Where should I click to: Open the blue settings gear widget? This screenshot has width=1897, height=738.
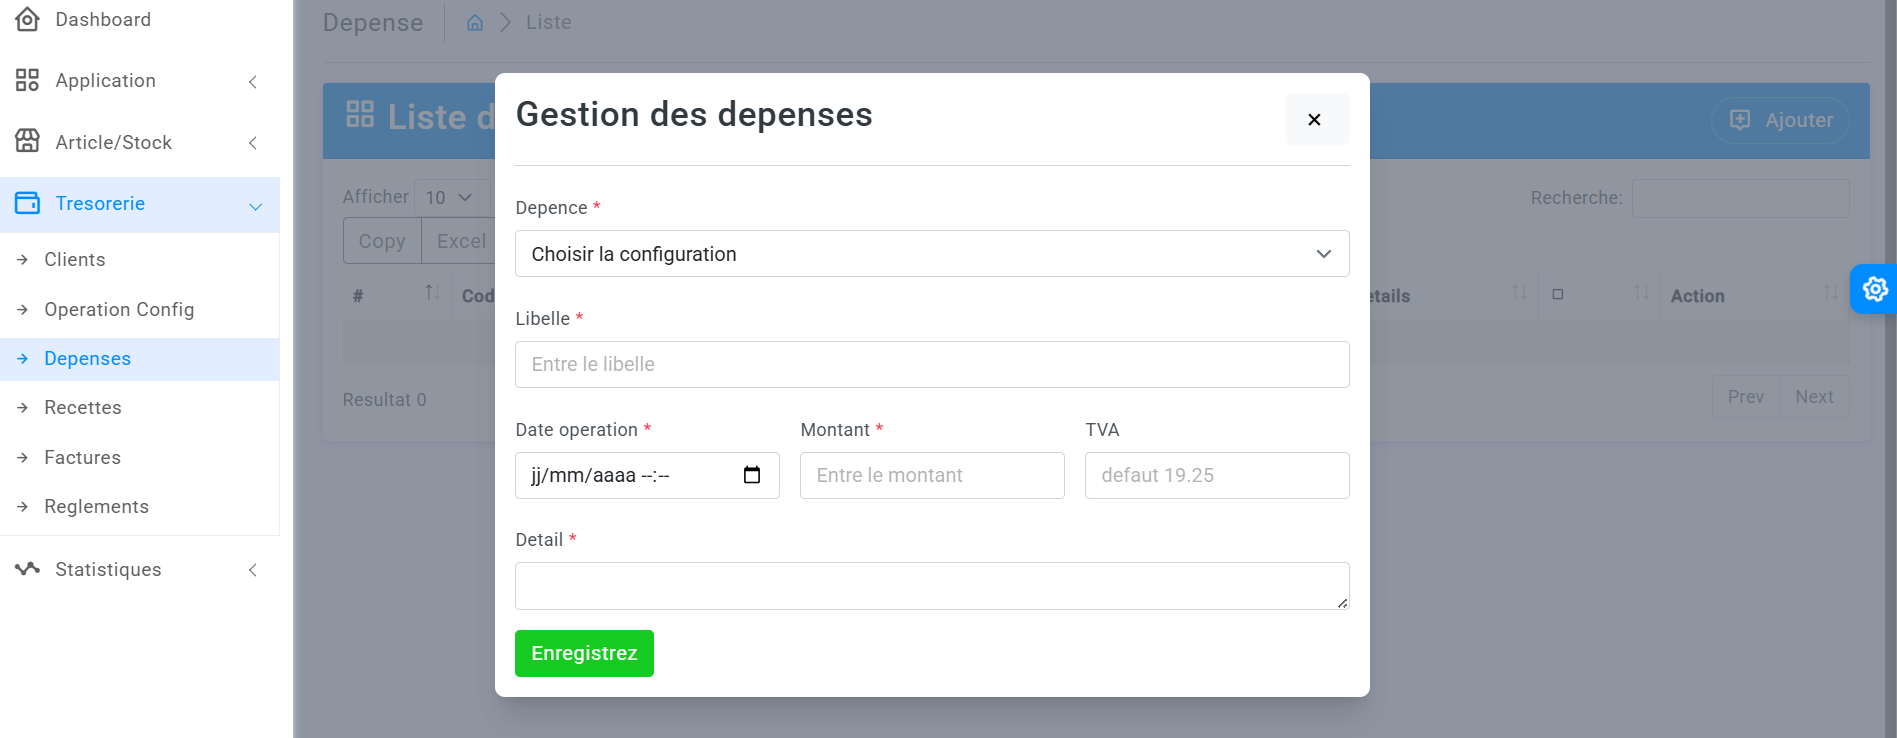[x=1874, y=289]
